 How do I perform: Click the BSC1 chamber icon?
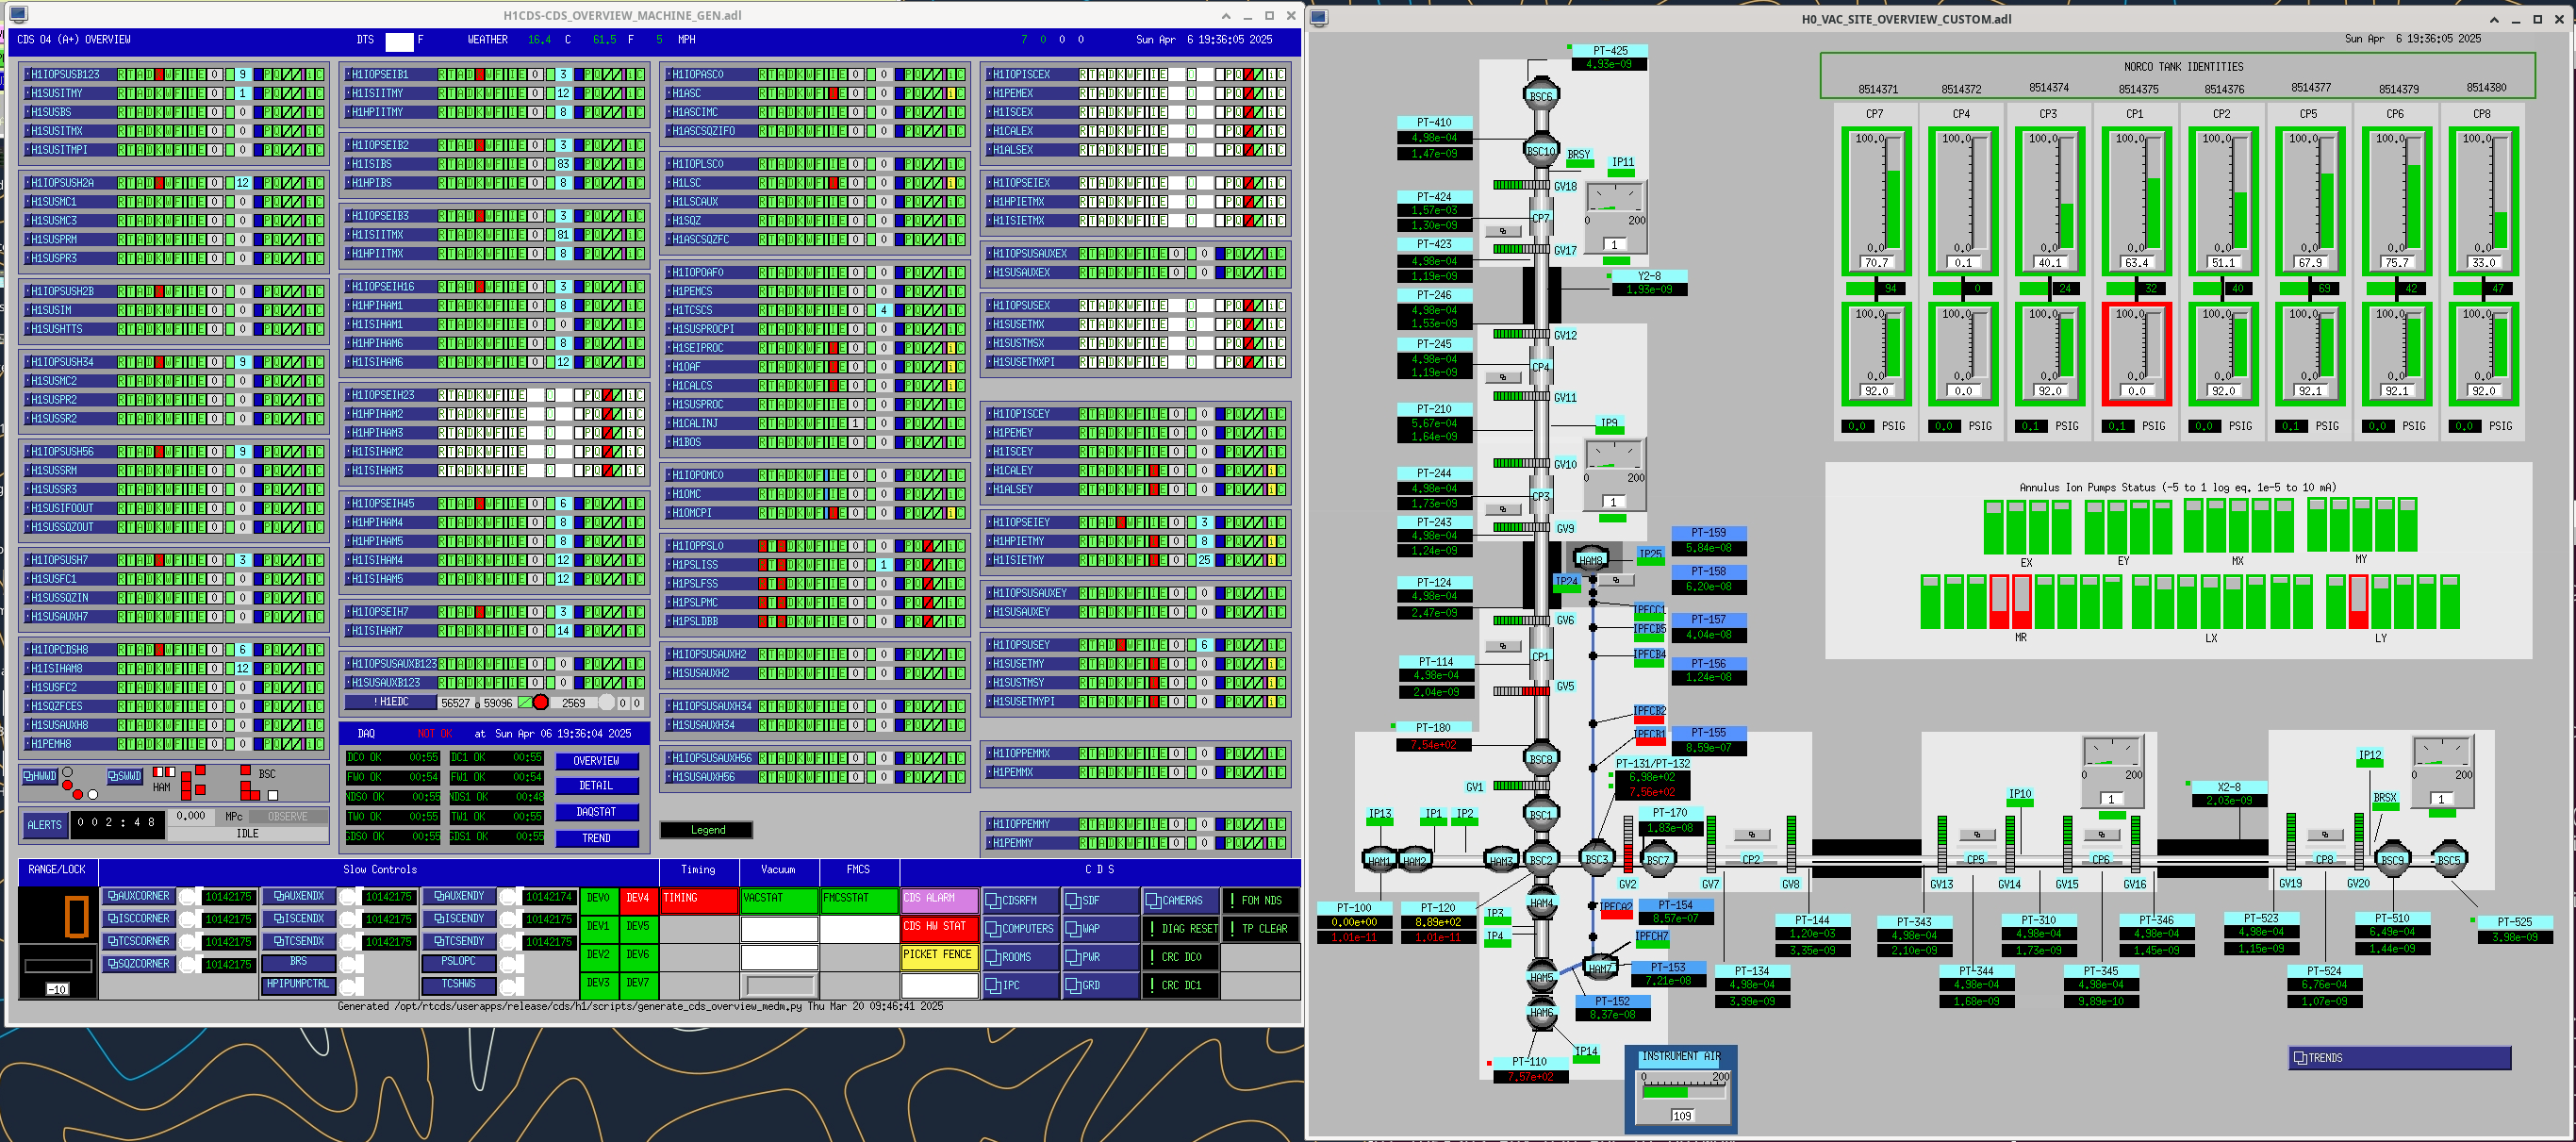[1541, 814]
